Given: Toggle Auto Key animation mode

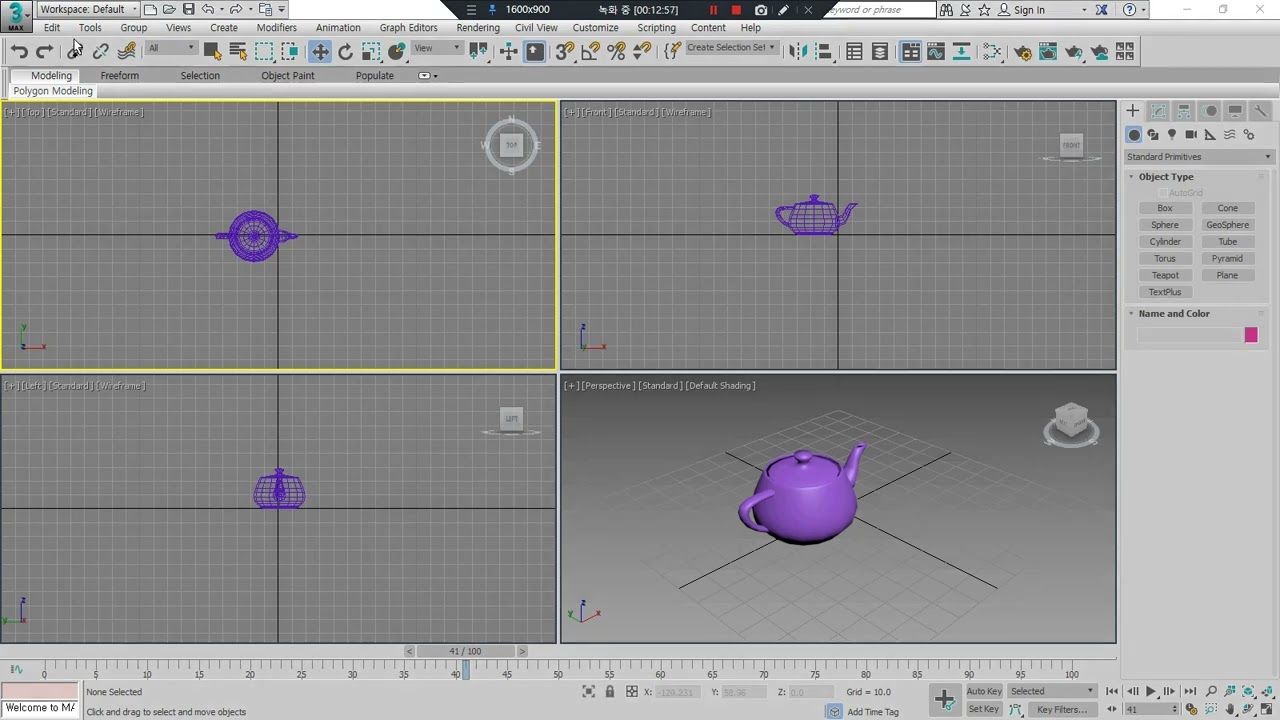Looking at the screenshot, I should pyautogui.click(x=984, y=691).
